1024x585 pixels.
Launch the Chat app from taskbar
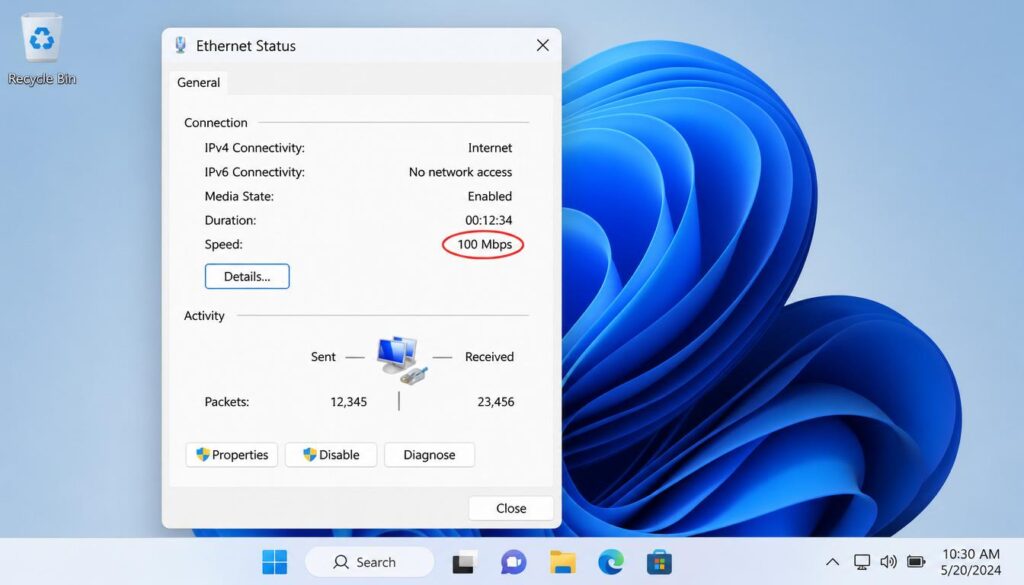coord(513,562)
